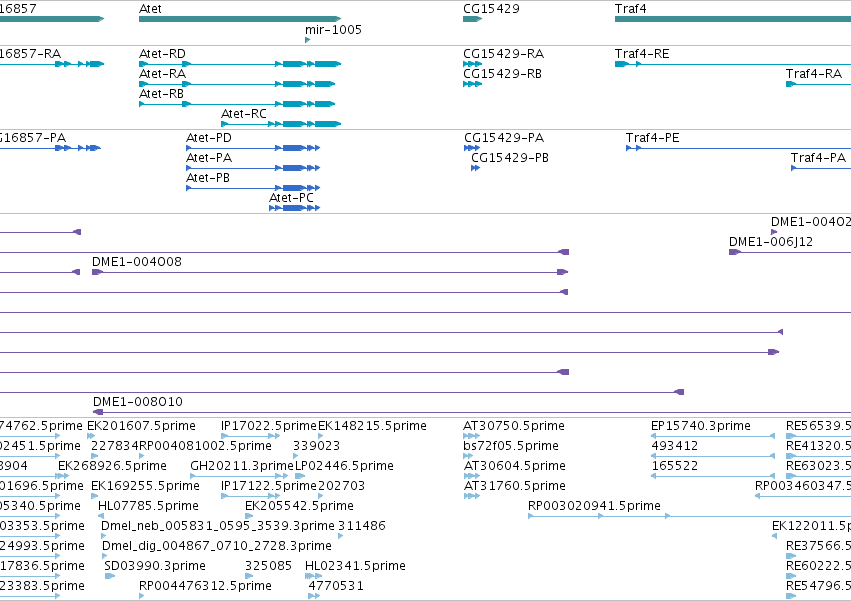The width and height of the screenshot is (851, 601).
Task: Click feature 339023
Action: [x=295, y=456]
